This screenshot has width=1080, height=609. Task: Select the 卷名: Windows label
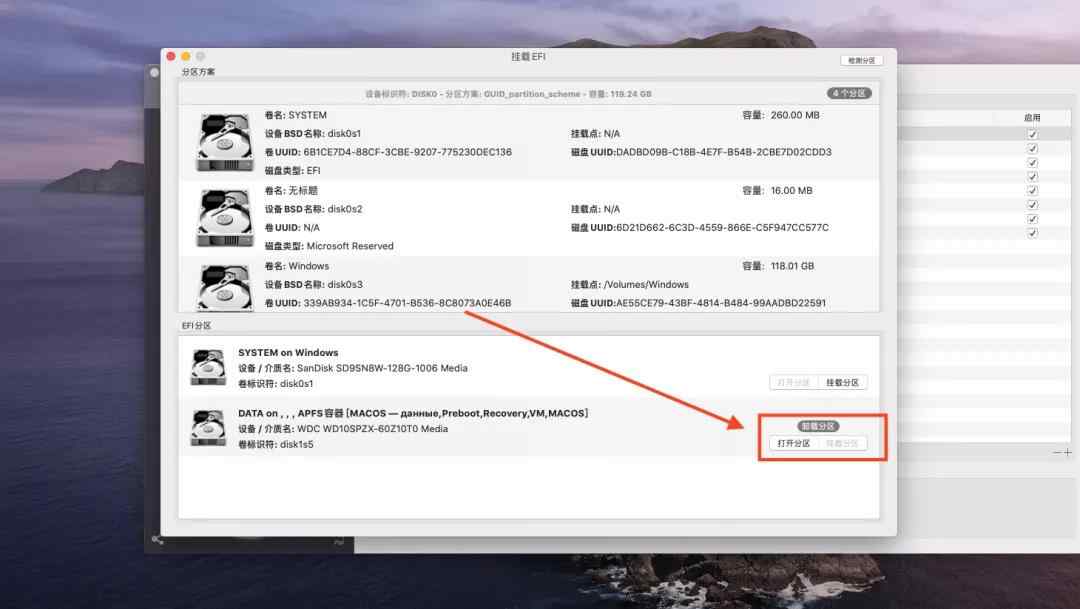(297, 266)
